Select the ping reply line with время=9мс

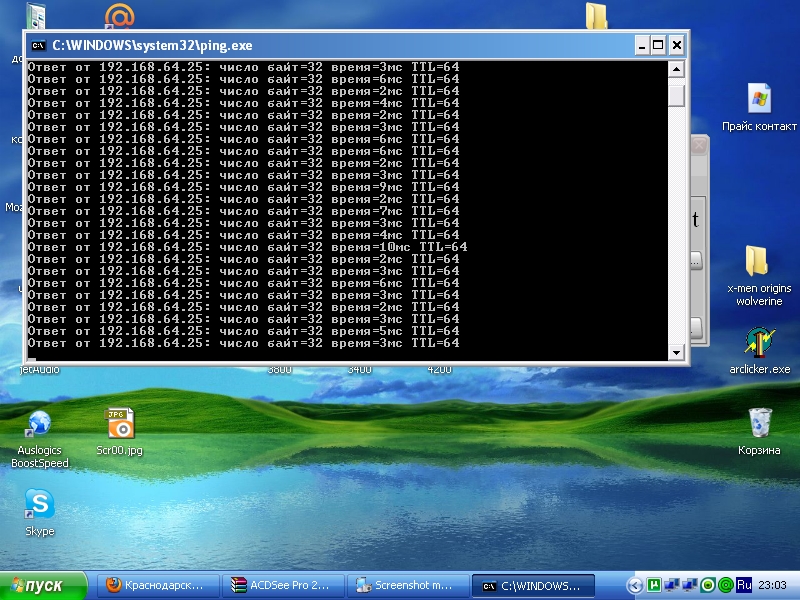pos(243,187)
